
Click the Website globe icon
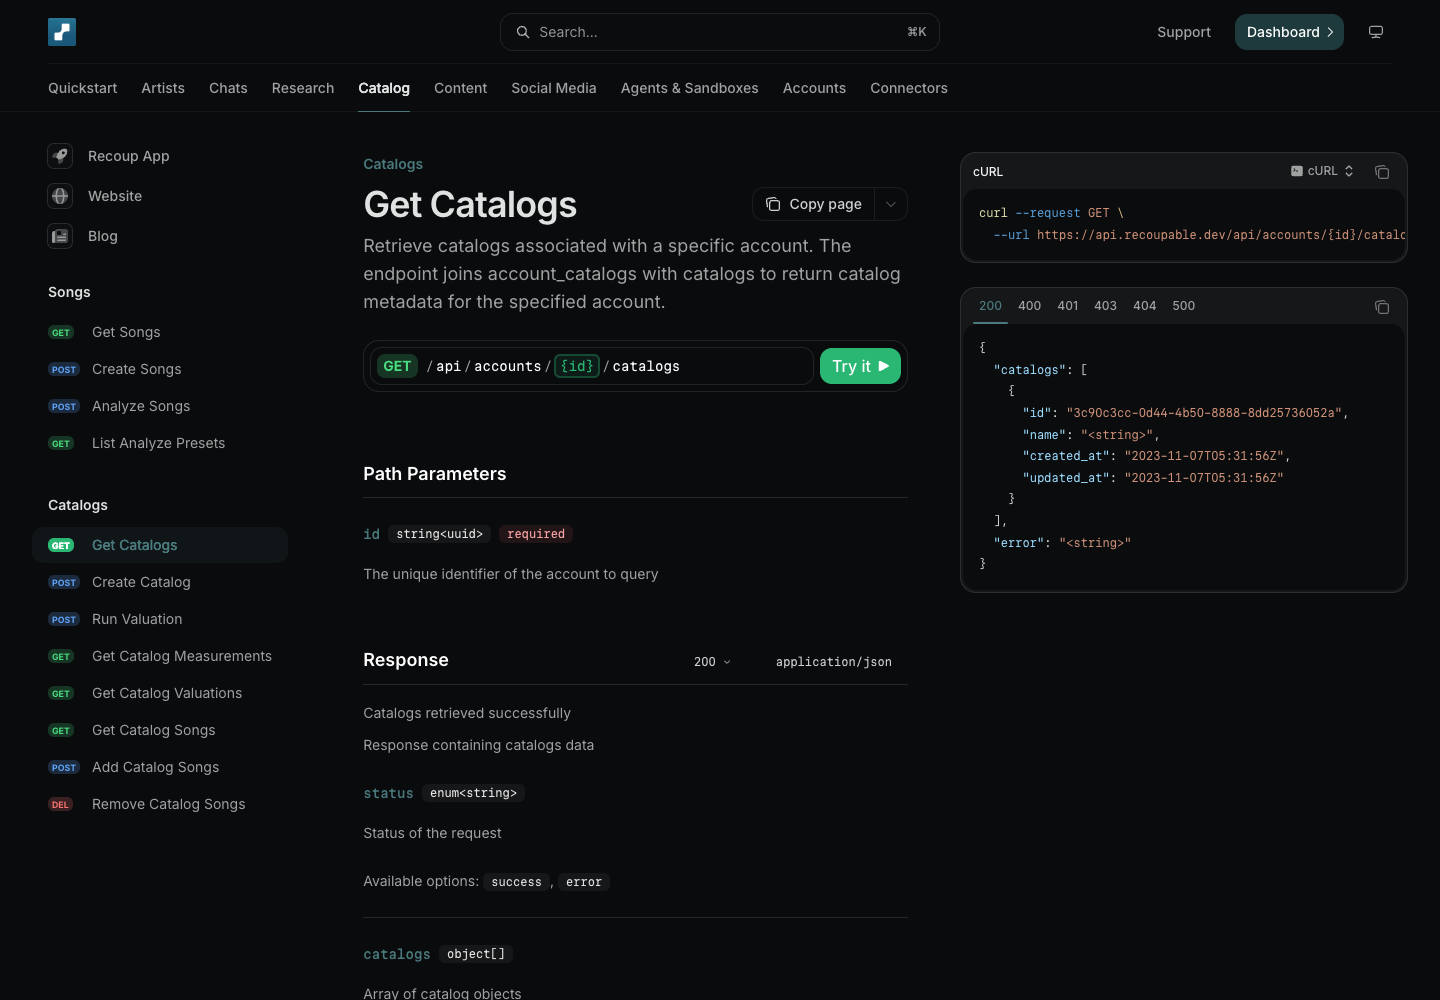click(61, 196)
